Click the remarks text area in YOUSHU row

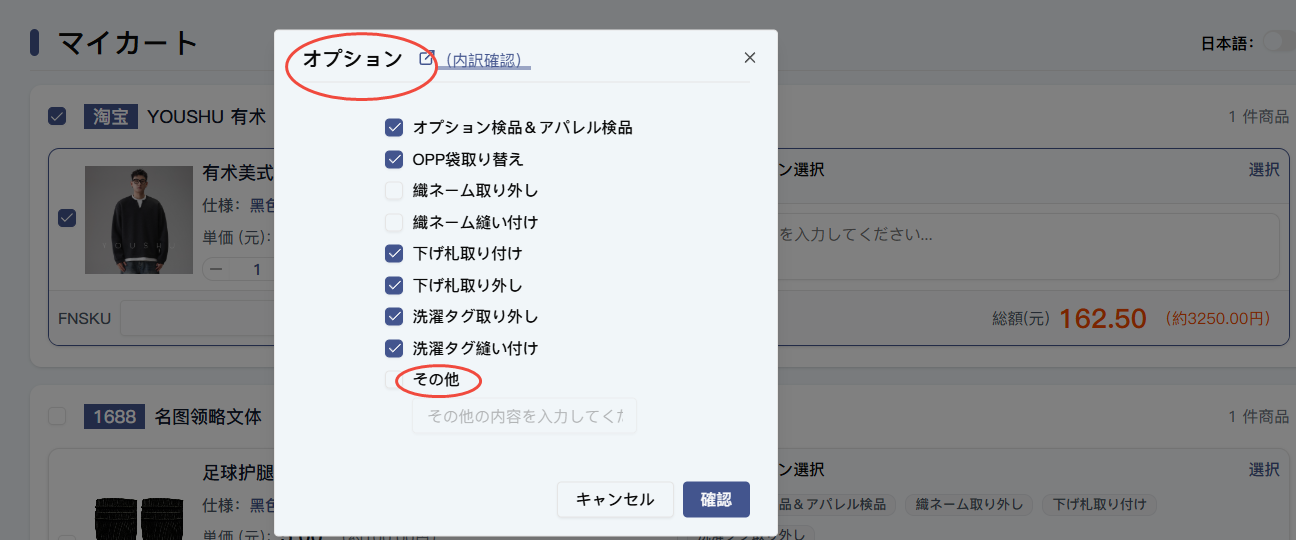tap(1027, 246)
